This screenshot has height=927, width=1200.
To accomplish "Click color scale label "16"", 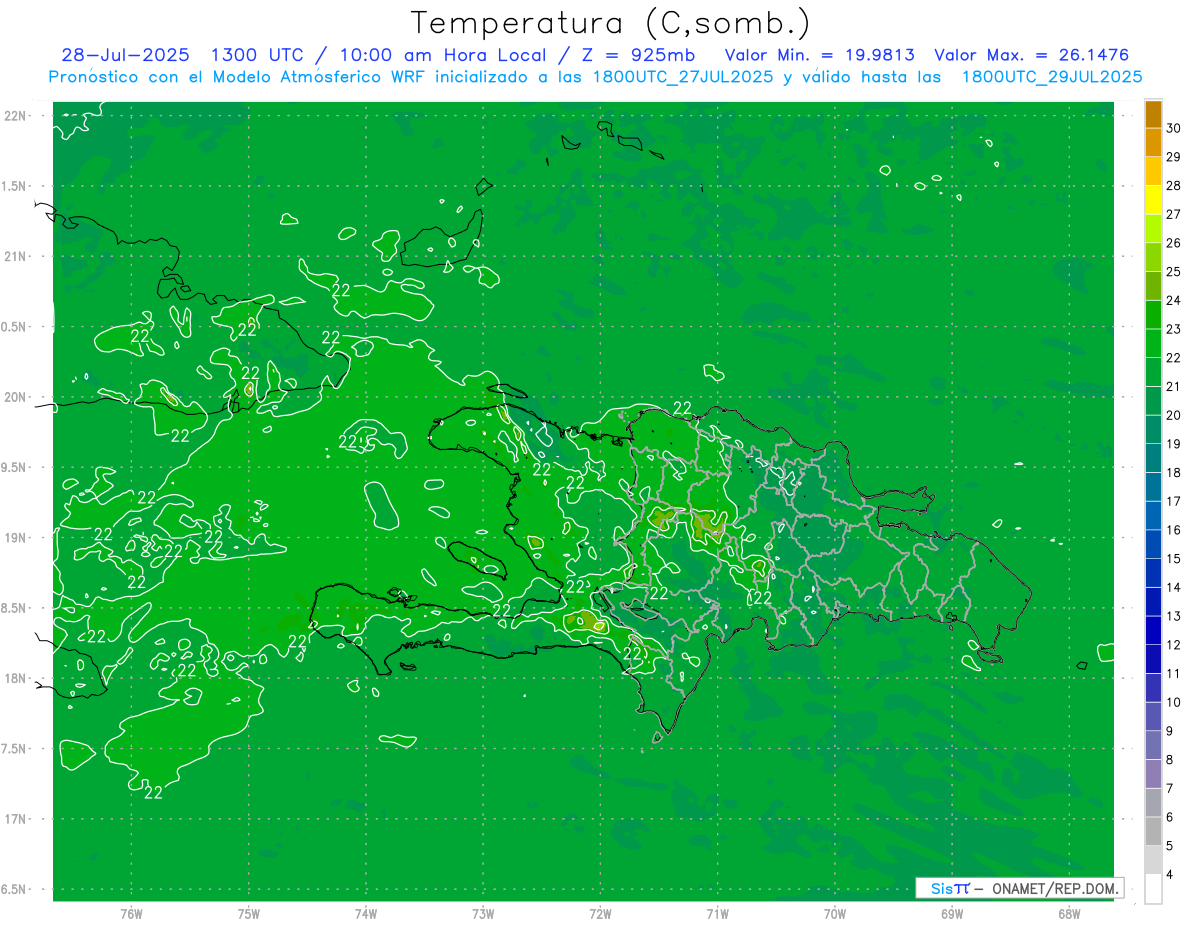I will coord(1173,530).
